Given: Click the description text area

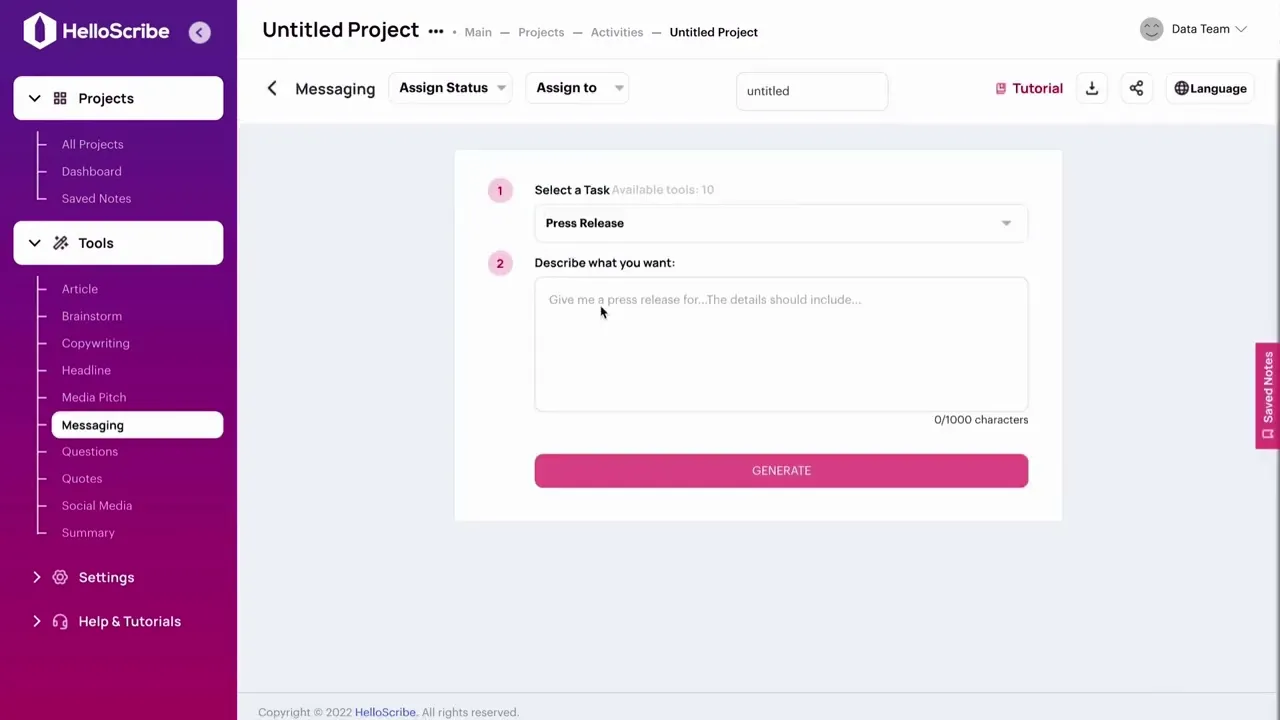Looking at the screenshot, I should tap(781, 344).
